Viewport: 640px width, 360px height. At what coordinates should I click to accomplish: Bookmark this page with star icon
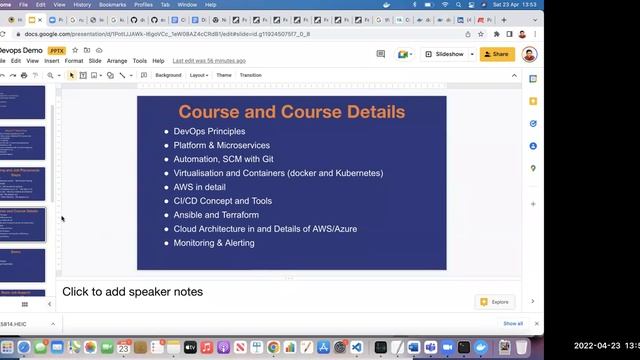point(481,34)
